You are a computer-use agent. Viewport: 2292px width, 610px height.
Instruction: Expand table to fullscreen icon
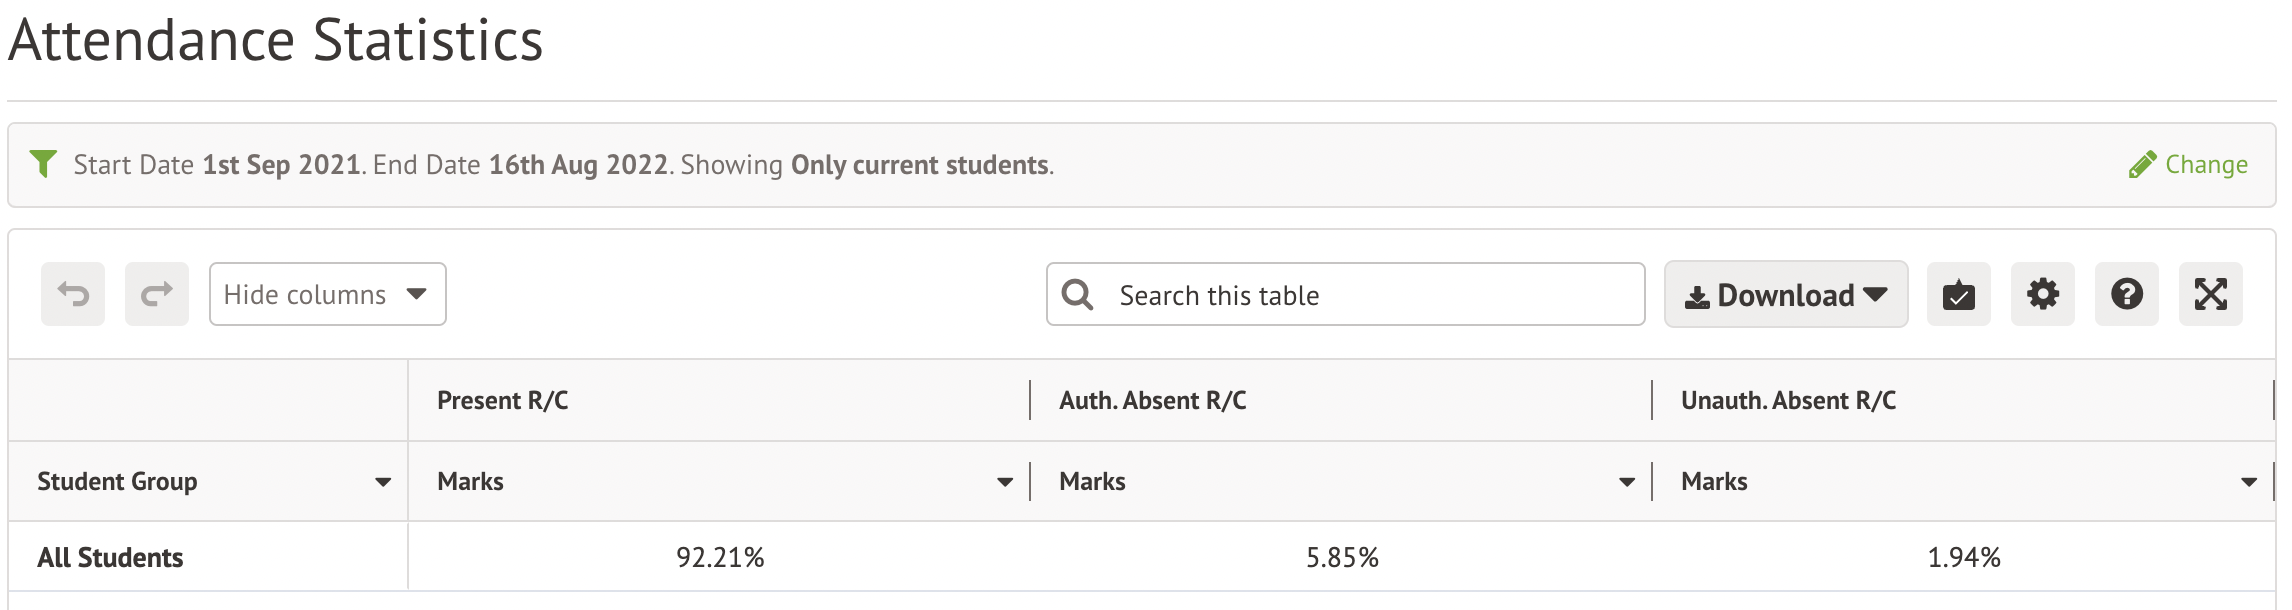coord(2210,294)
